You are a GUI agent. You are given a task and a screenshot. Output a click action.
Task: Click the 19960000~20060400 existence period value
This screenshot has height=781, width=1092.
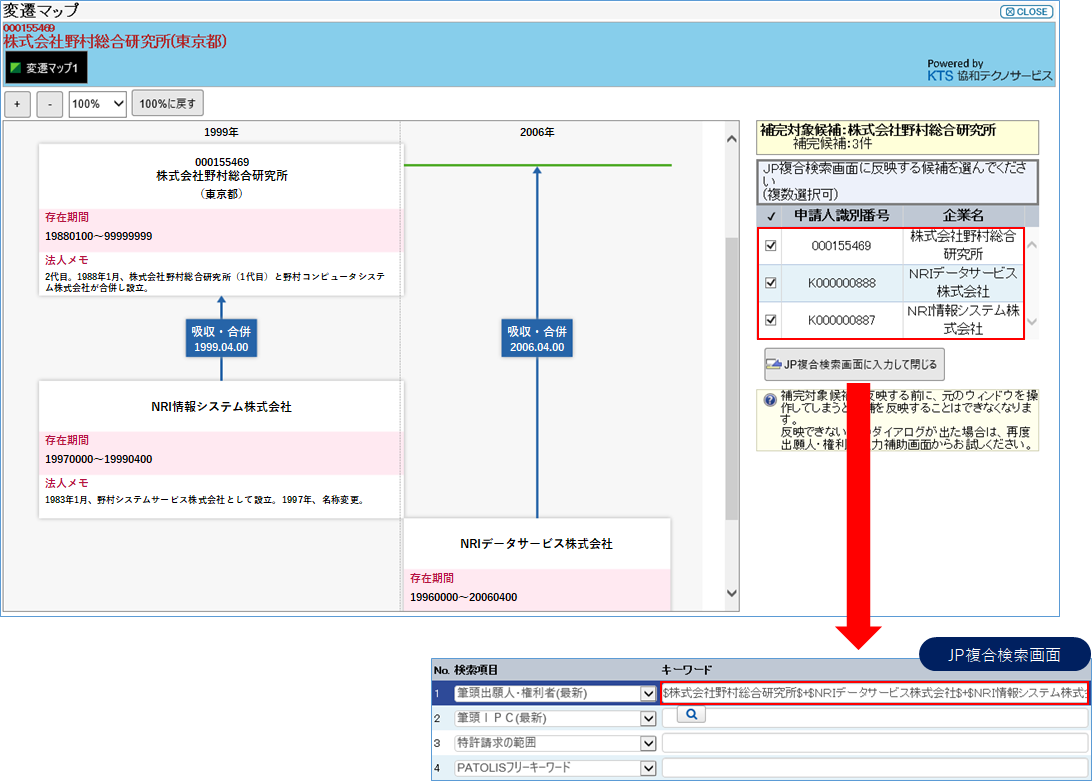click(463, 598)
